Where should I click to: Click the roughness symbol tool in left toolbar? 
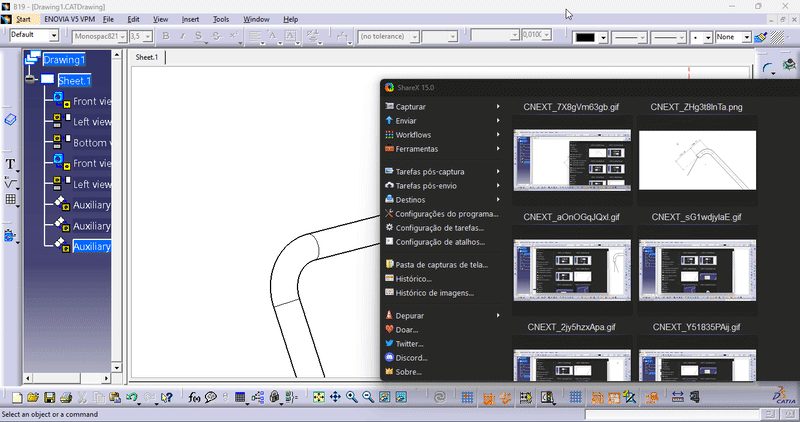(x=10, y=183)
